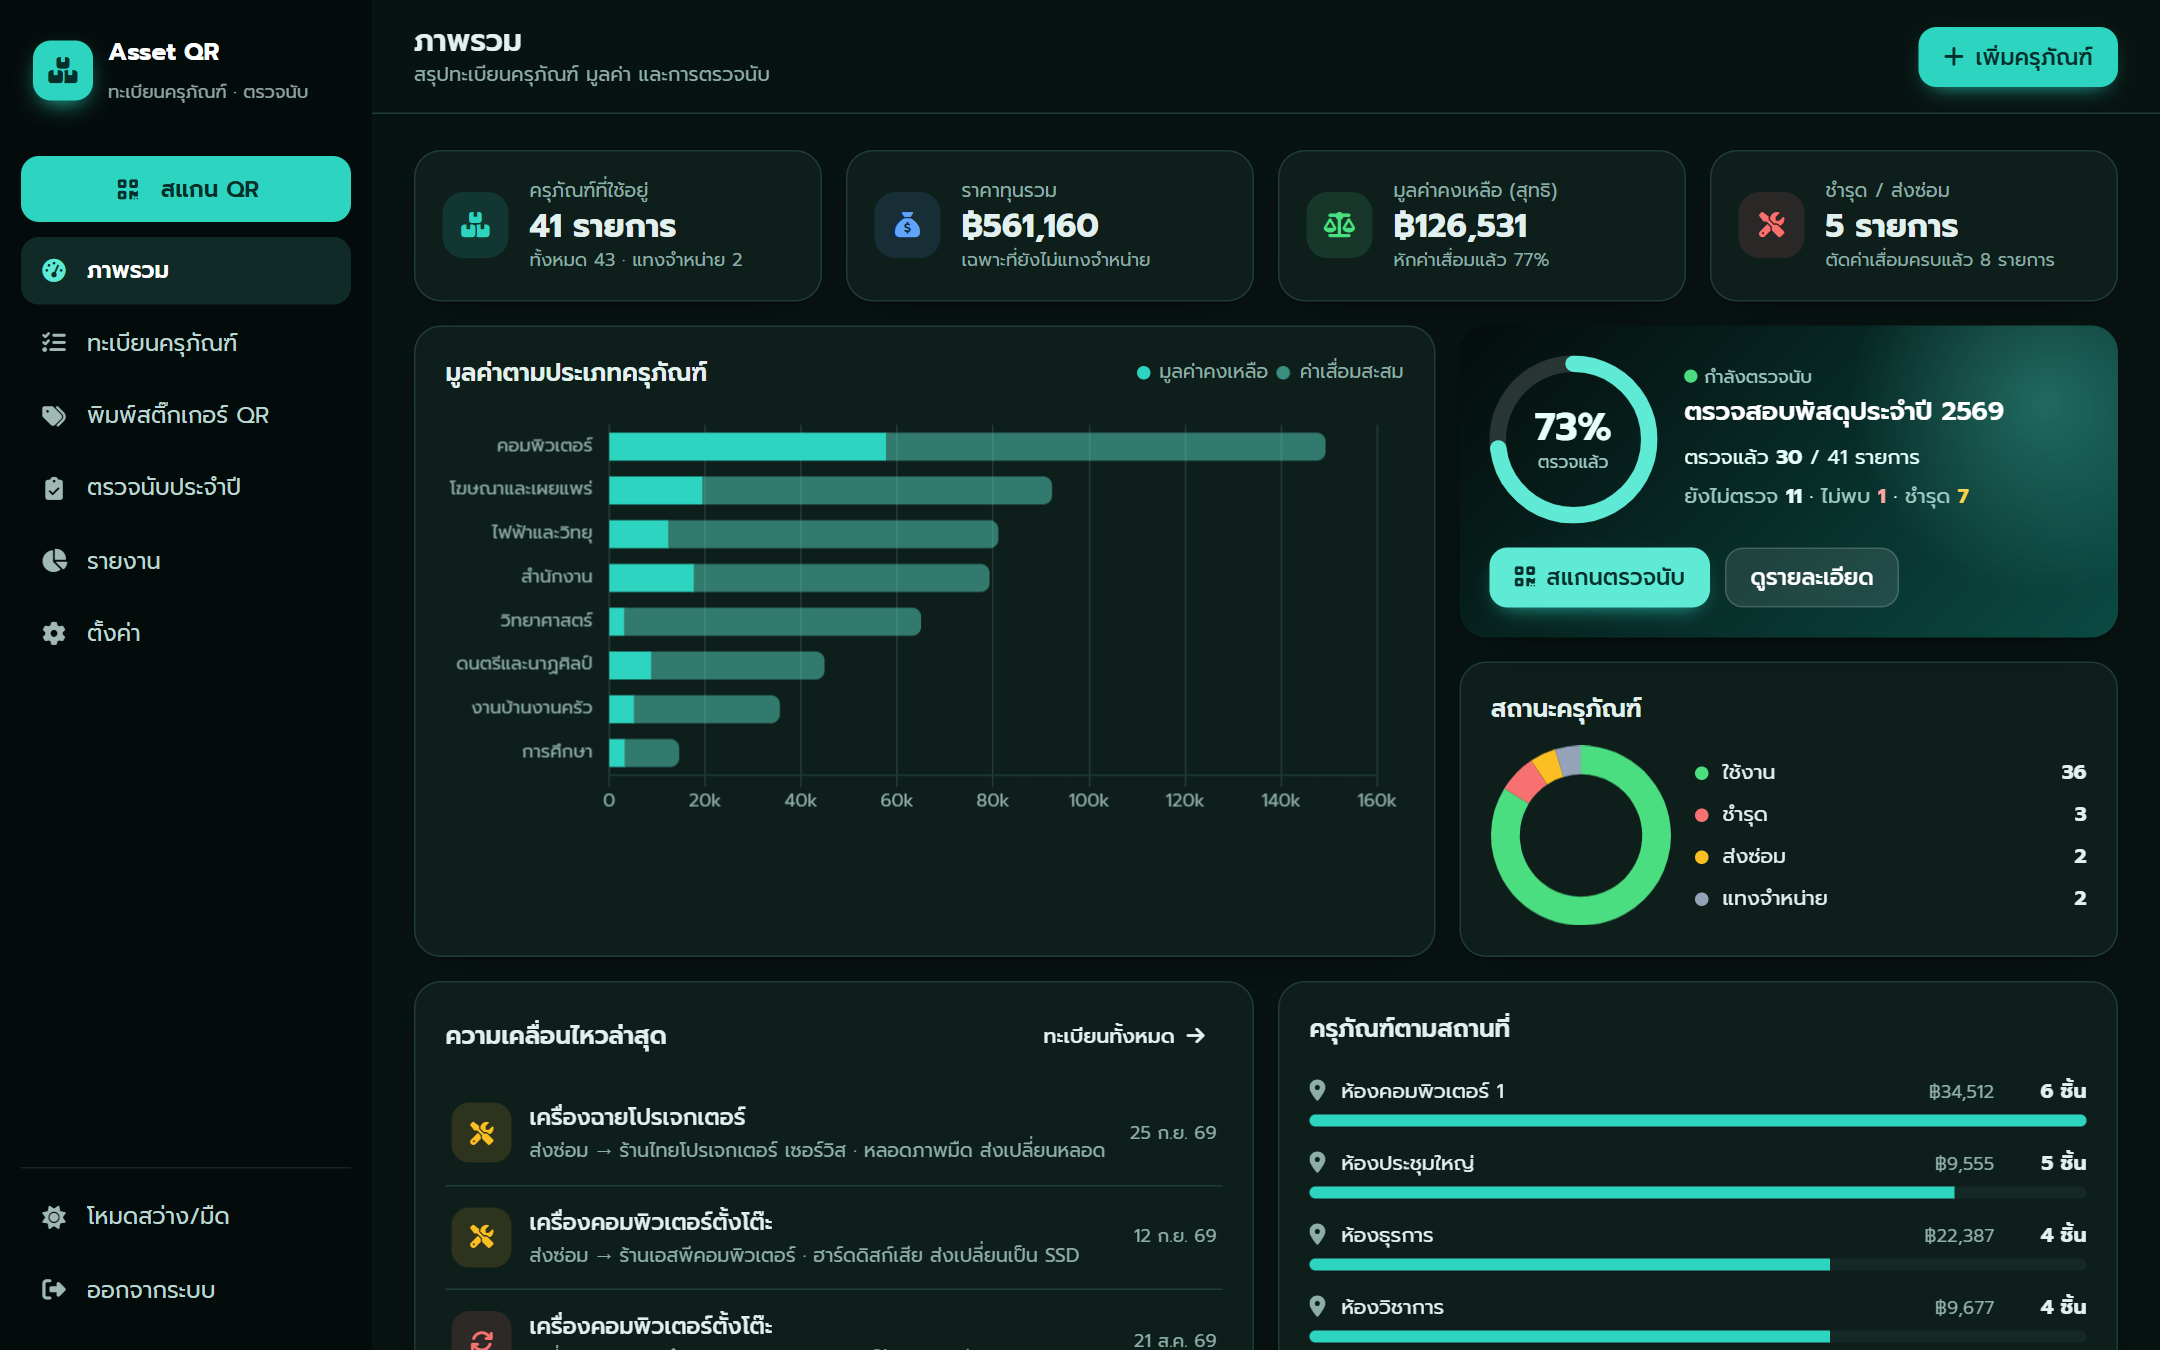Click the เพิ่มครุภัณฑ์ button
The height and width of the screenshot is (1350, 2160).
pyautogui.click(x=2017, y=57)
